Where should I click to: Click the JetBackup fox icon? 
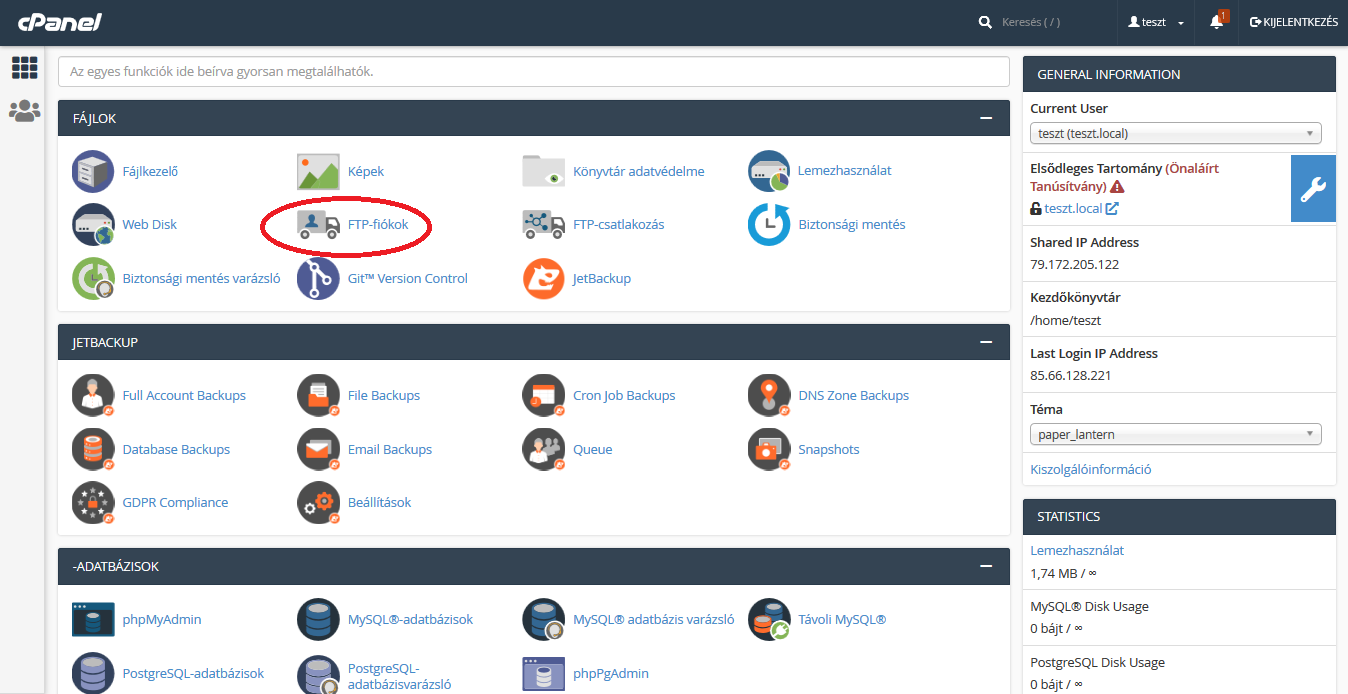tap(544, 278)
